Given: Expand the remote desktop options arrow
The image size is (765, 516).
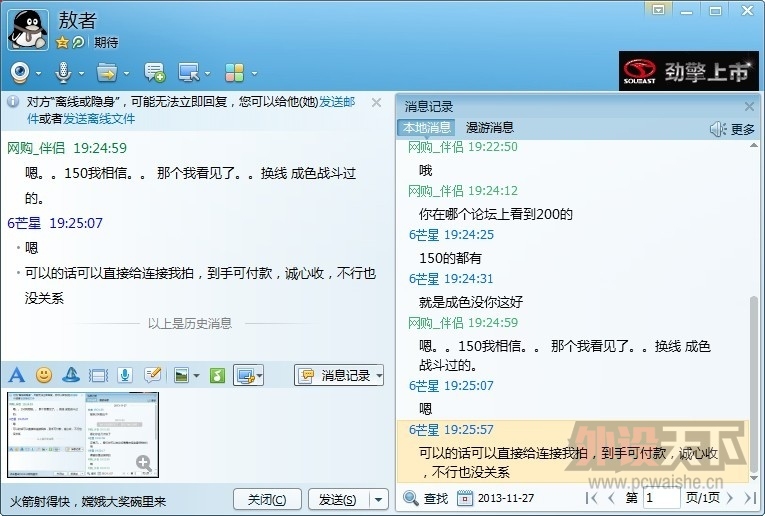Looking at the screenshot, I should tap(207, 74).
